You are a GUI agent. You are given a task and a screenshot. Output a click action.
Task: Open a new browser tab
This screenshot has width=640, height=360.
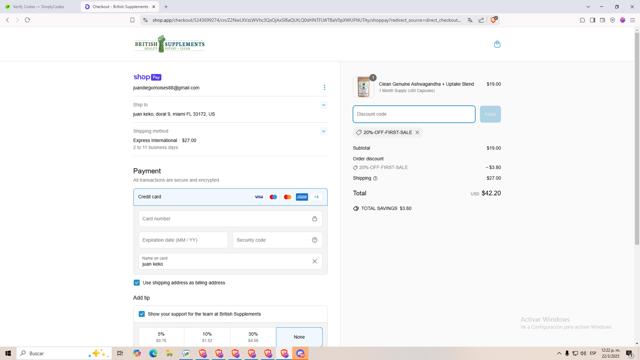coord(166,7)
